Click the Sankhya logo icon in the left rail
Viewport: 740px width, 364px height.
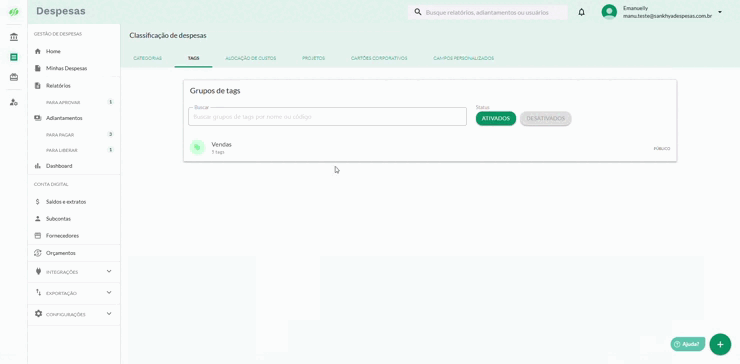[x=14, y=12]
